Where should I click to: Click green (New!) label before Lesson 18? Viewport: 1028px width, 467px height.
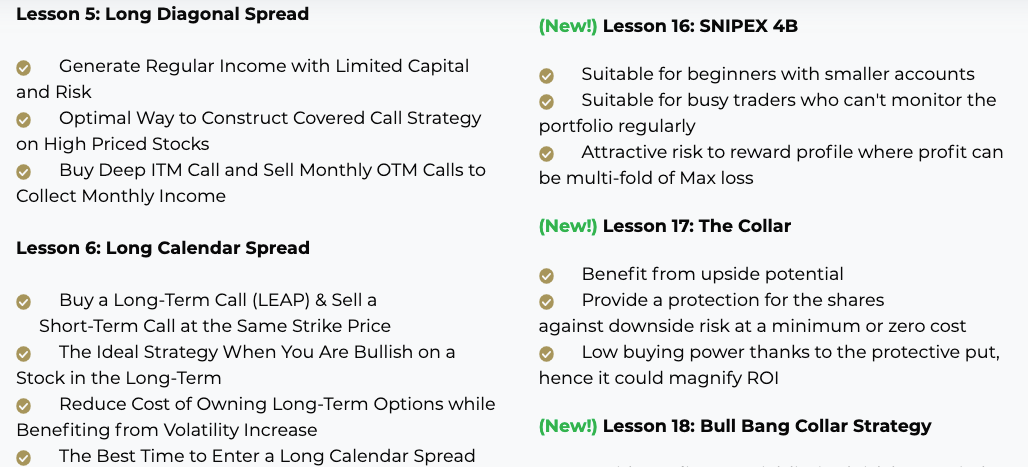[568, 426]
